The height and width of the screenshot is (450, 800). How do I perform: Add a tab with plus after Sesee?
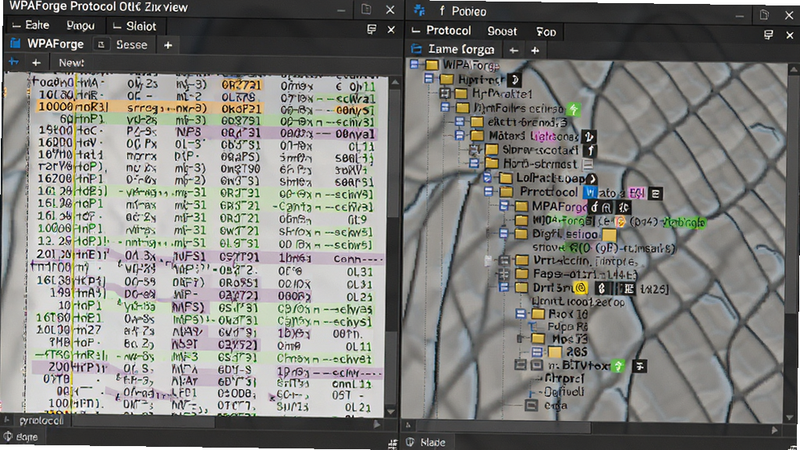[x=168, y=45]
